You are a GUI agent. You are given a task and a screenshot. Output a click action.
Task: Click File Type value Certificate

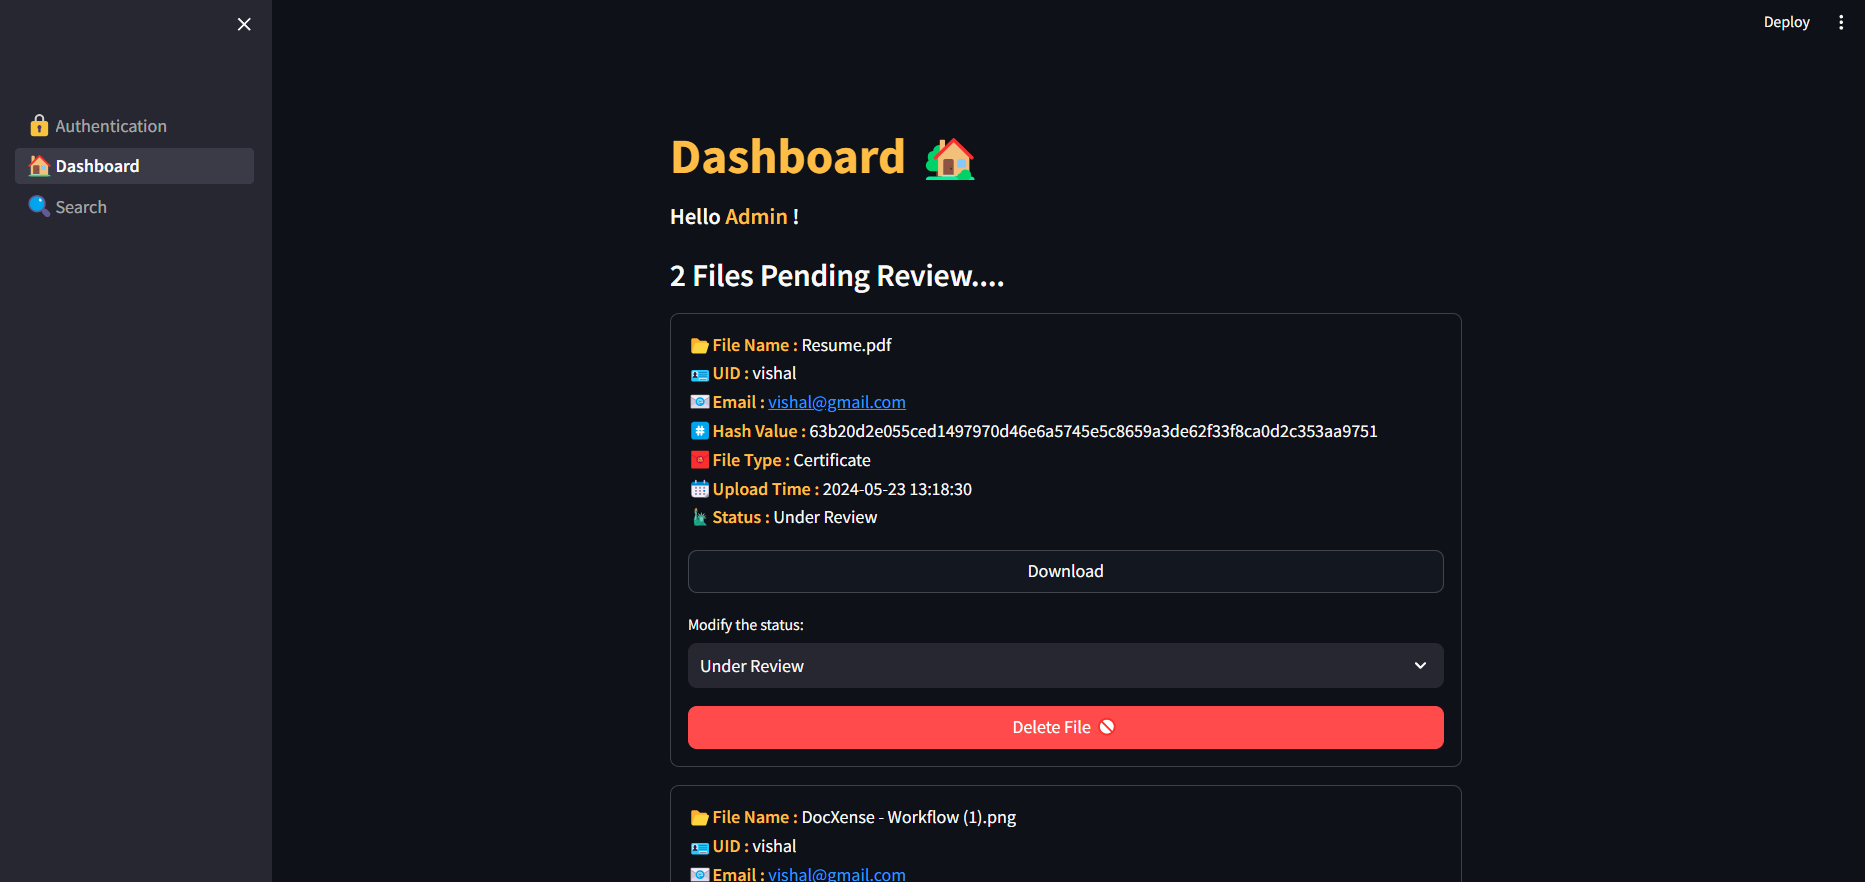tap(832, 460)
